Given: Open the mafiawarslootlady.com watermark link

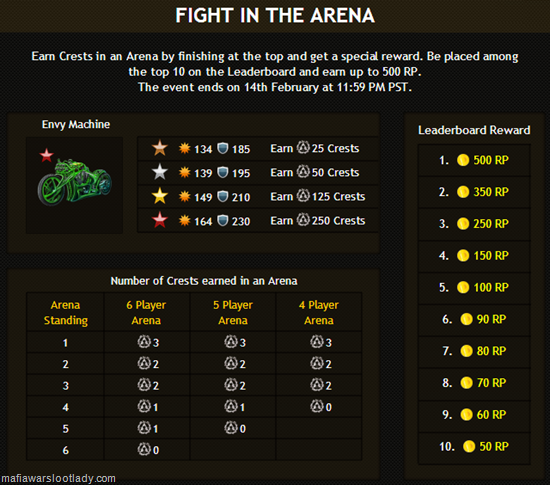Looking at the screenshot, I should 58,478.
